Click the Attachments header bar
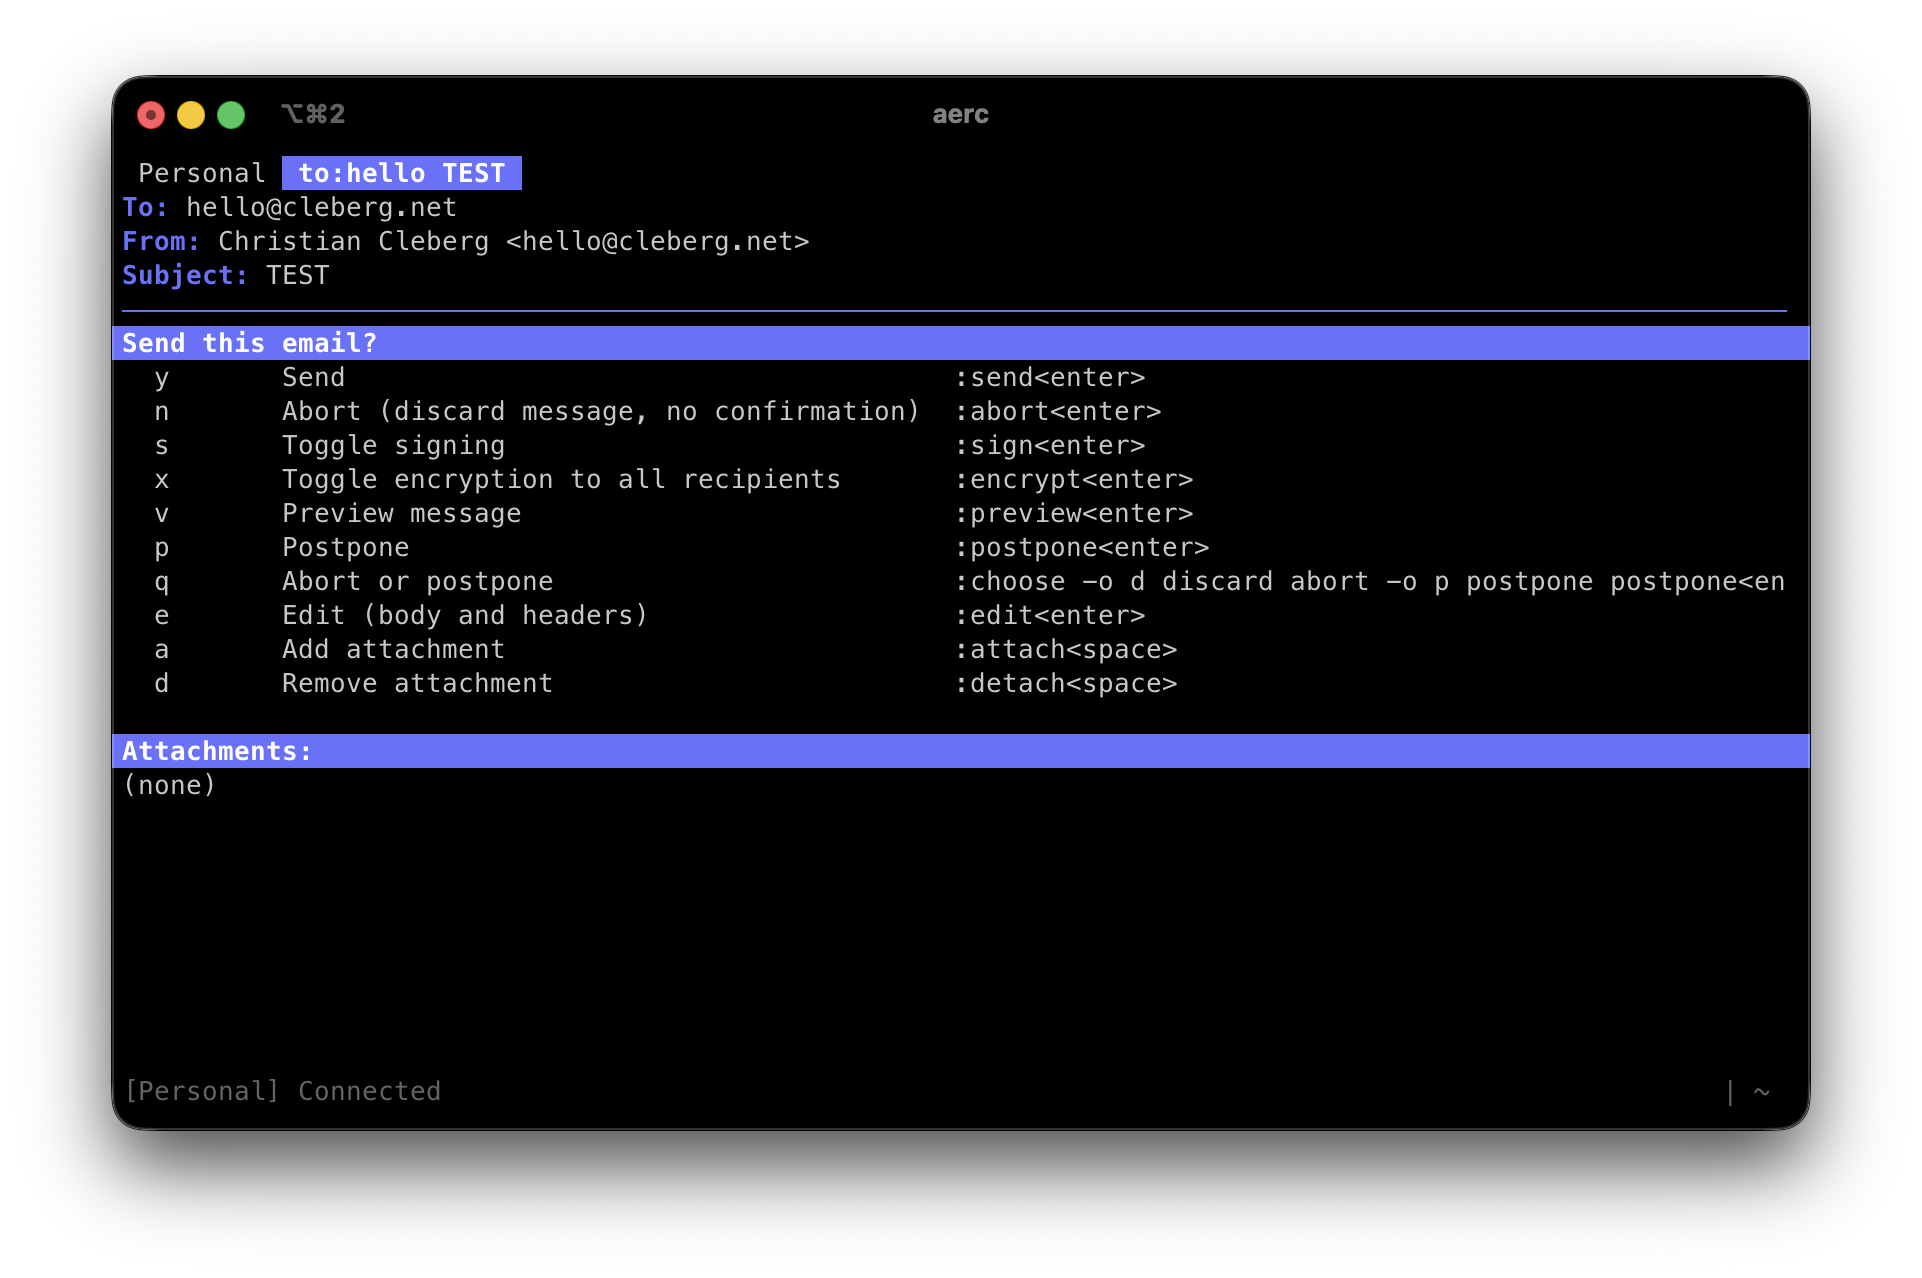Image resolution: width=1922 pixels, height=1278 pixels. [216, 750]
